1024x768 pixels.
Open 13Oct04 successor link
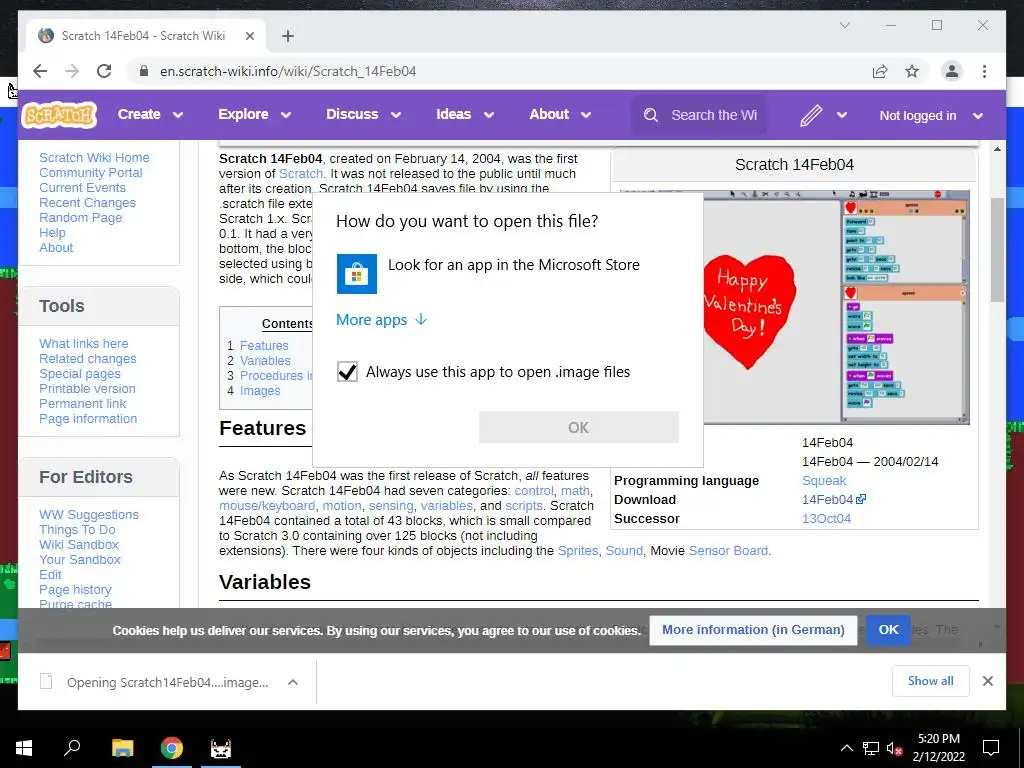point(826,519)
